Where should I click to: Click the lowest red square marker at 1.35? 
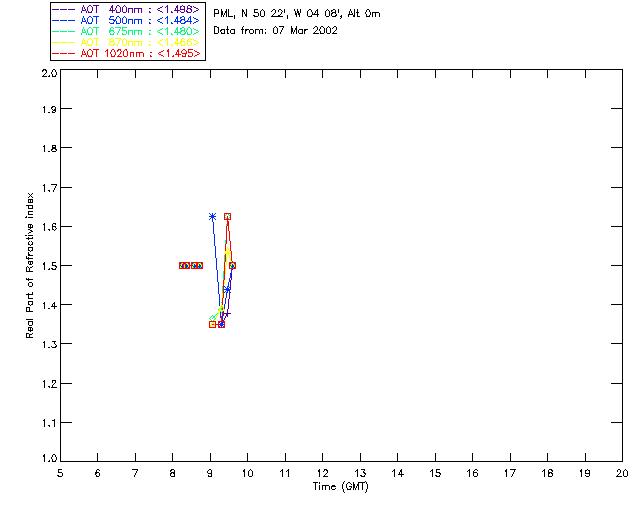(212, 325)
